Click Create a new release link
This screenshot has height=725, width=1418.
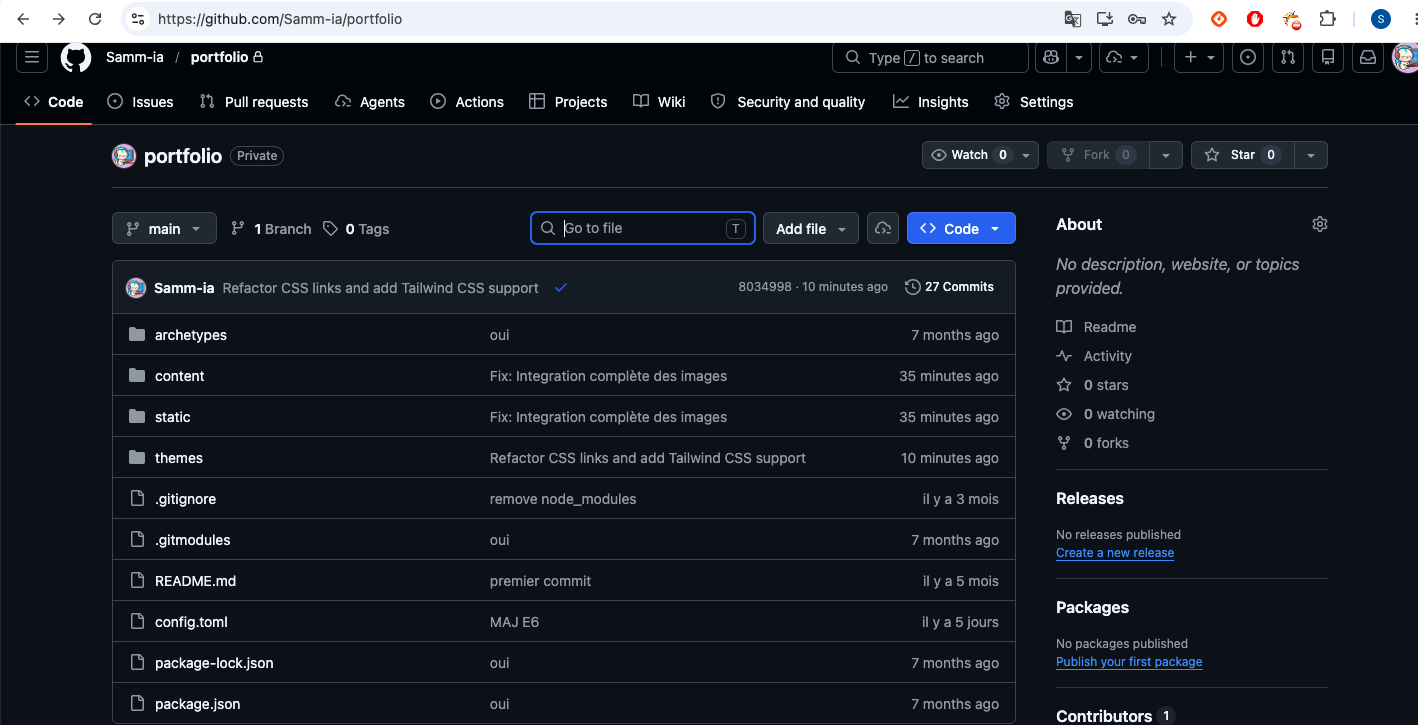coord(1115,553)
